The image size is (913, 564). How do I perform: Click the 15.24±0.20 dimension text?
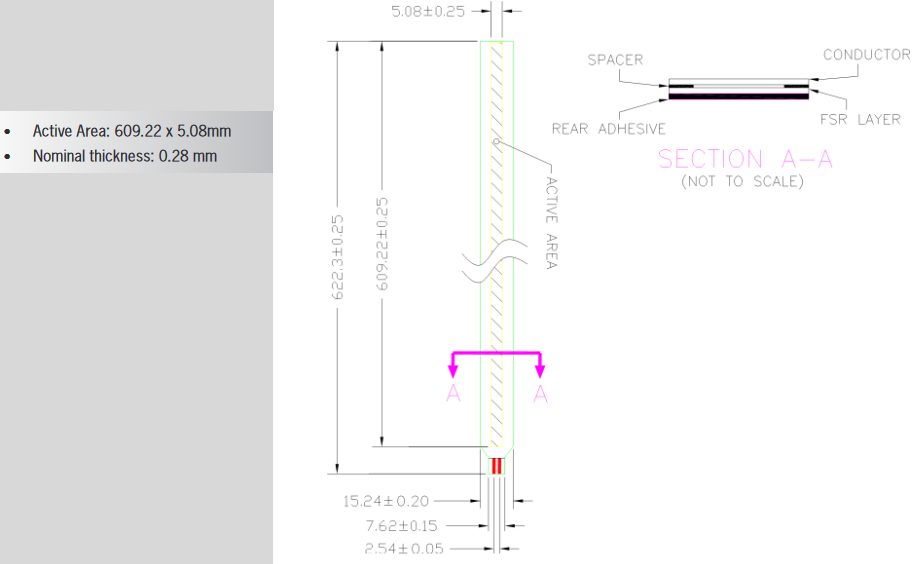385,501
